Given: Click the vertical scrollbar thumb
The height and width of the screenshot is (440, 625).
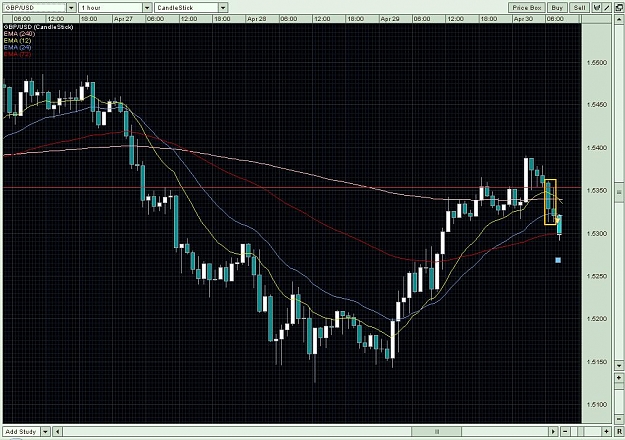Looking at the screenshot, I should [x=619, y=192].
